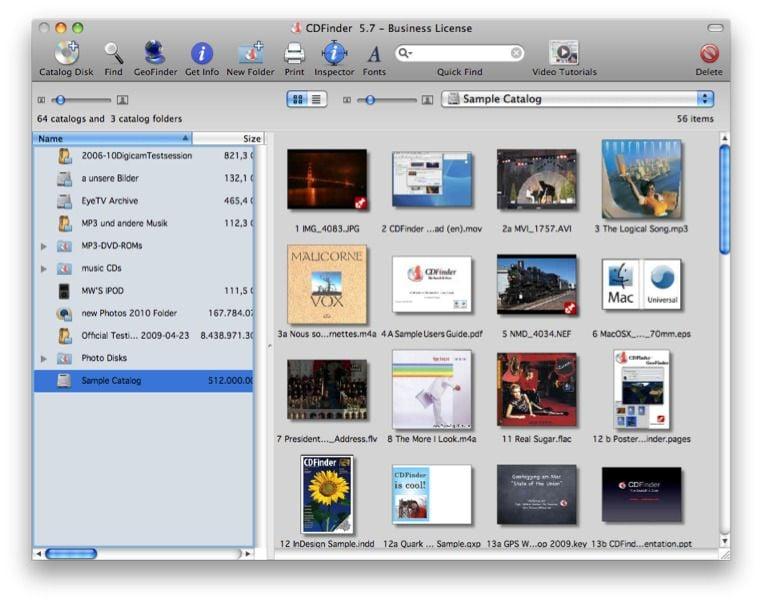Screen dimensions: 762x604
Task: Click the Get Info toolbar icon
Action: coord(202,53)
